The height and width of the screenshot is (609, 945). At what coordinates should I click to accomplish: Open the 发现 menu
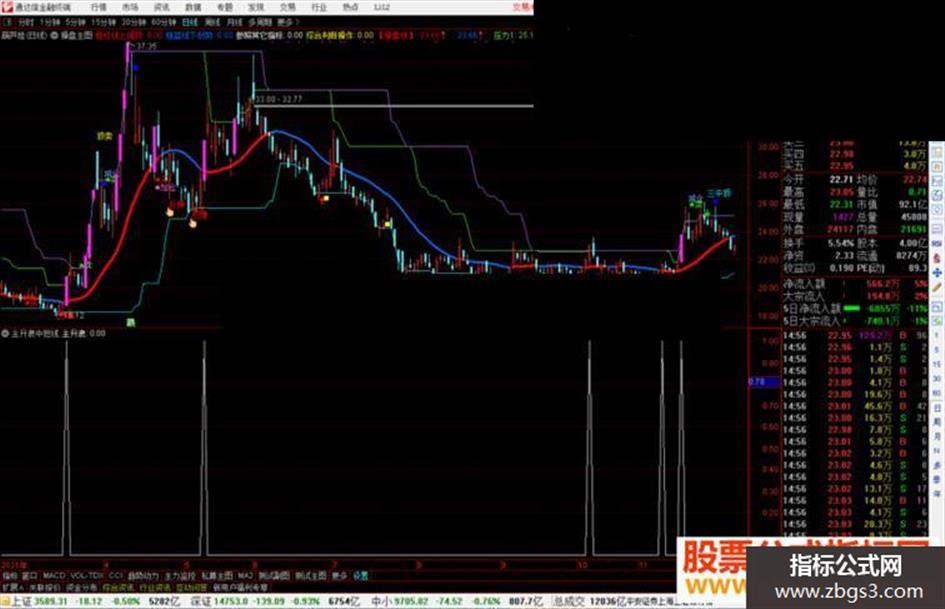(x=256, y=7)
